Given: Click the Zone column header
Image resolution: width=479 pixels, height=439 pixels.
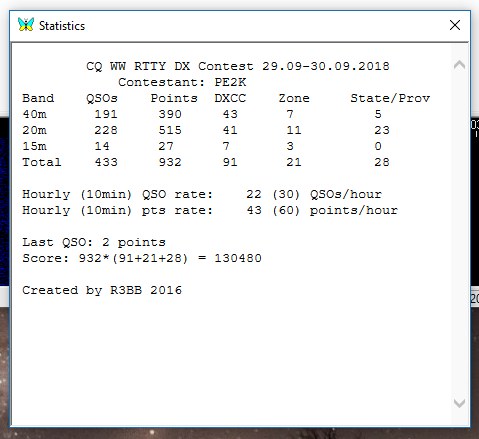Looking at the screenshot, I should point(294,98).
